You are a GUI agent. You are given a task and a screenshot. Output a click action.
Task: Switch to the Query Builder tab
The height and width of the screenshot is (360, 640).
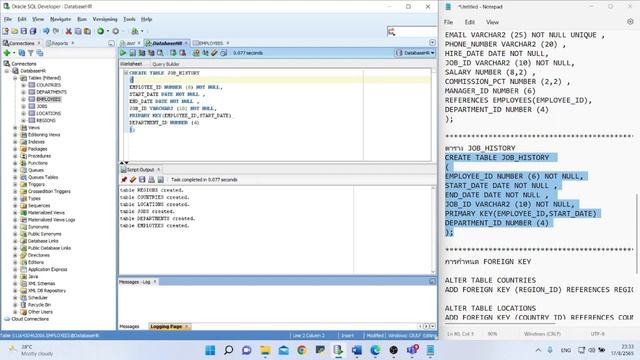click(165, 64)
